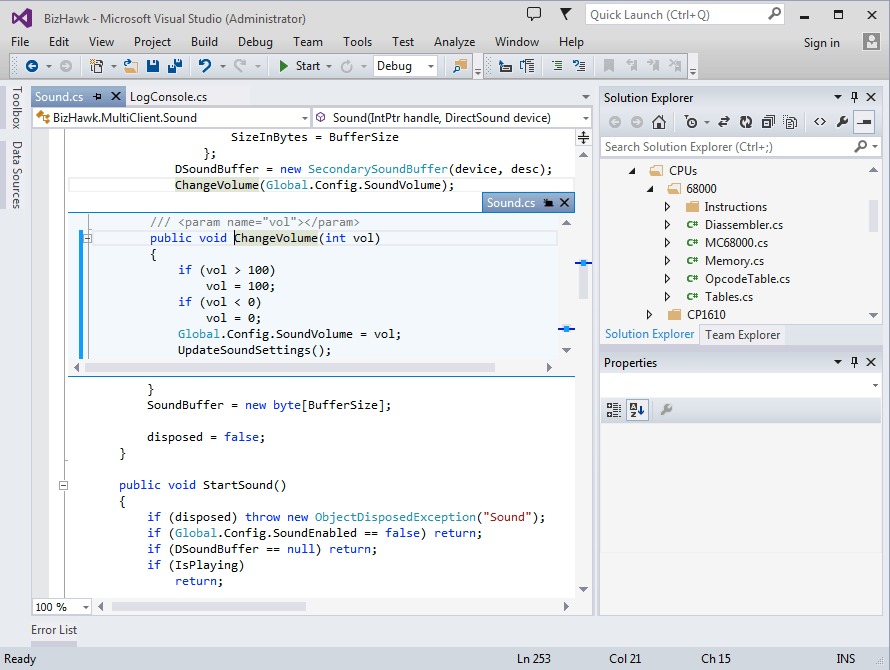Click the New Project toolbar icon
This screenshot has width=890, height=670.
click(x=96, y=66)
